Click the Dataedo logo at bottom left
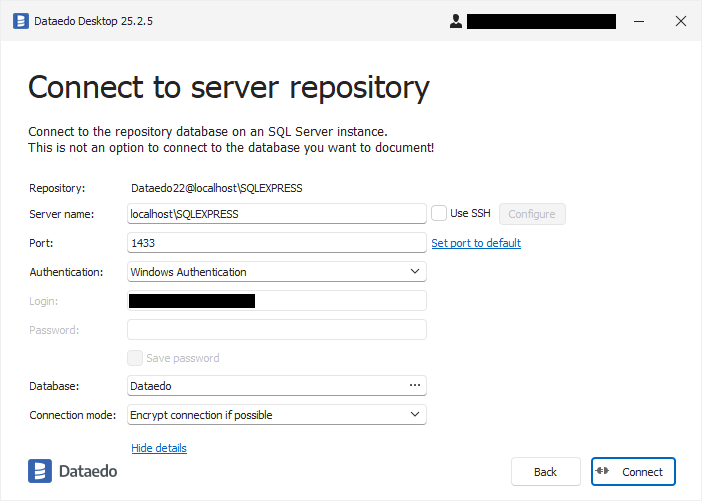 (x=73, y=471)
